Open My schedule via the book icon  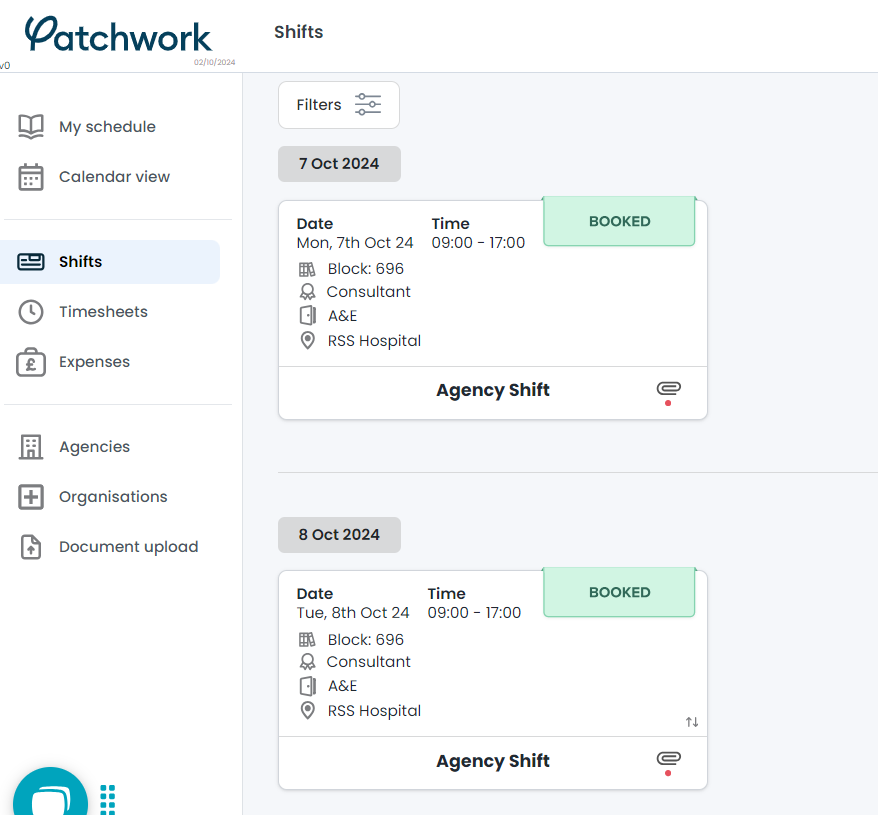click(29, 126)
